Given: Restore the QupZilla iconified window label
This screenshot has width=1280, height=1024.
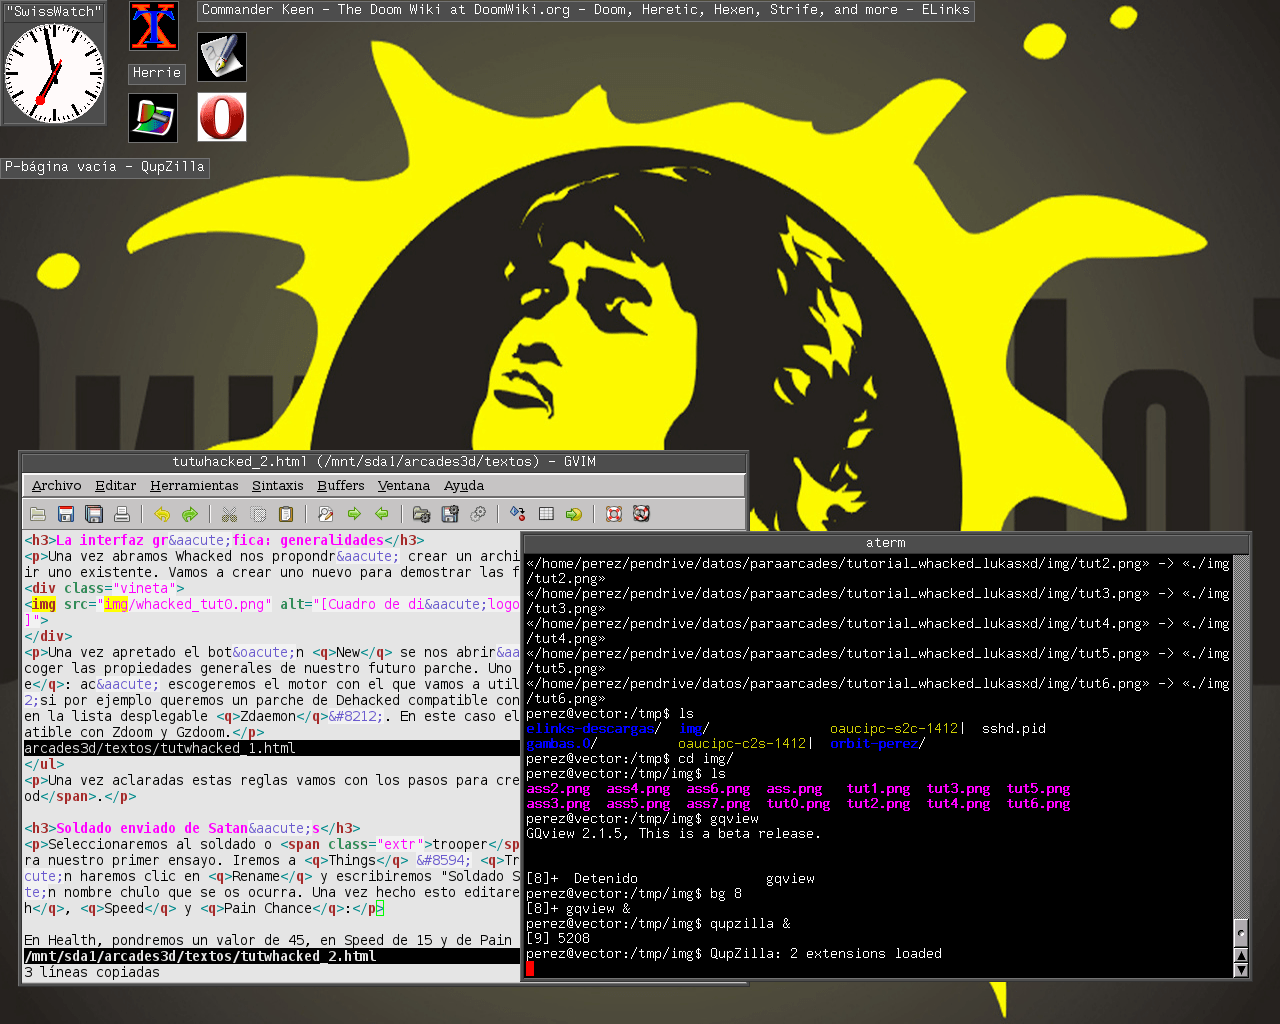Looking at the screenshot, I should [105, 167].
